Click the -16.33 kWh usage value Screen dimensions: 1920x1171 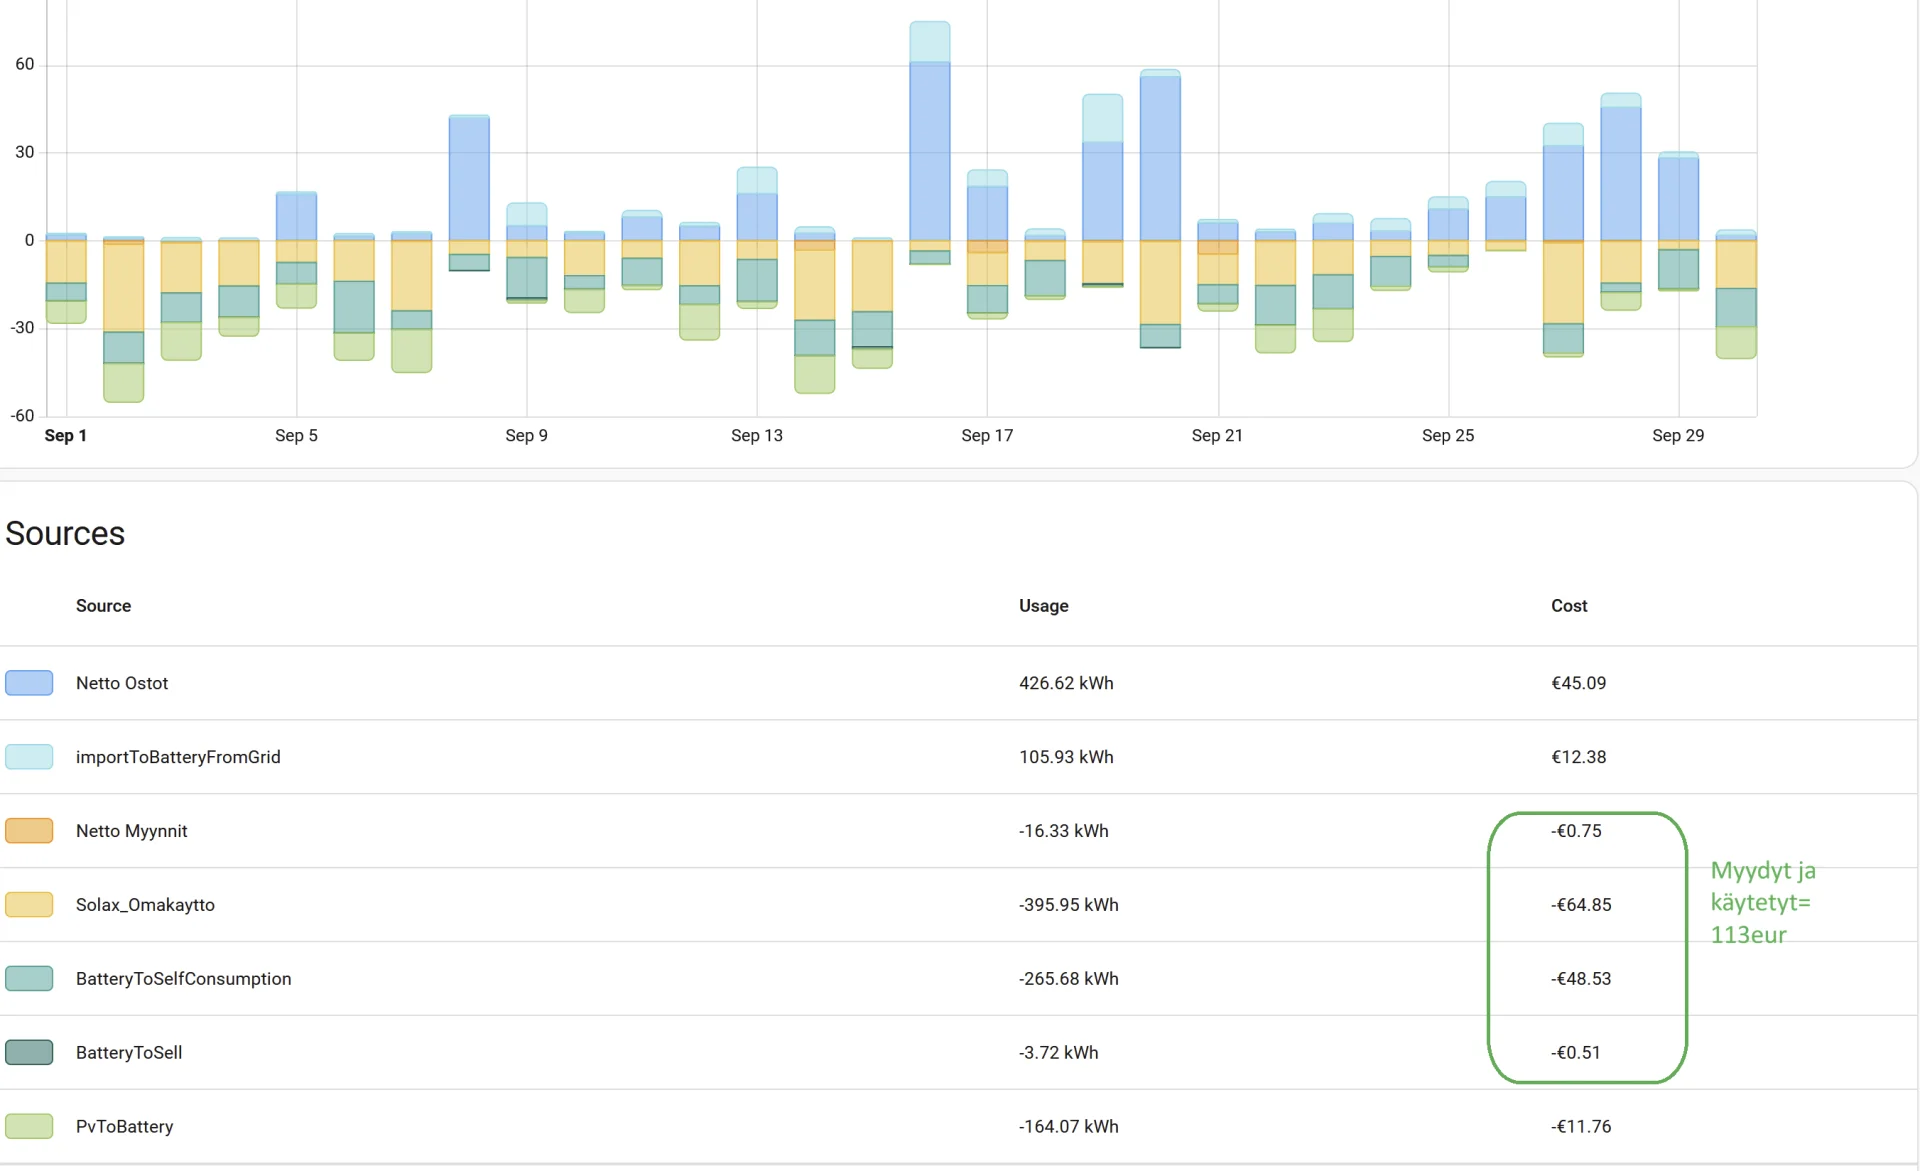coord(1064,831)
